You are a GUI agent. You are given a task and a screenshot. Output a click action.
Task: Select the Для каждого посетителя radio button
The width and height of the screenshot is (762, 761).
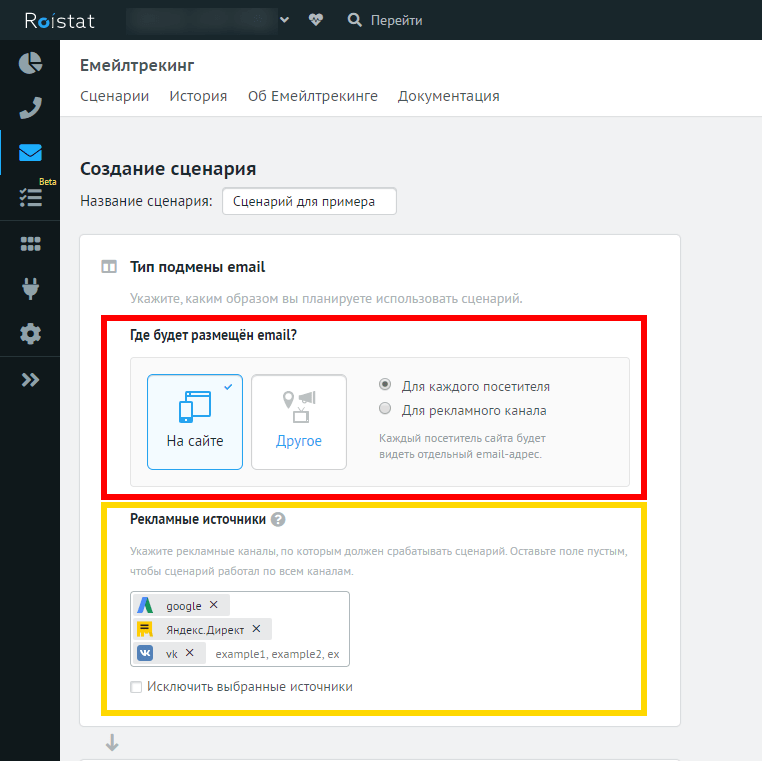(385, 384)
